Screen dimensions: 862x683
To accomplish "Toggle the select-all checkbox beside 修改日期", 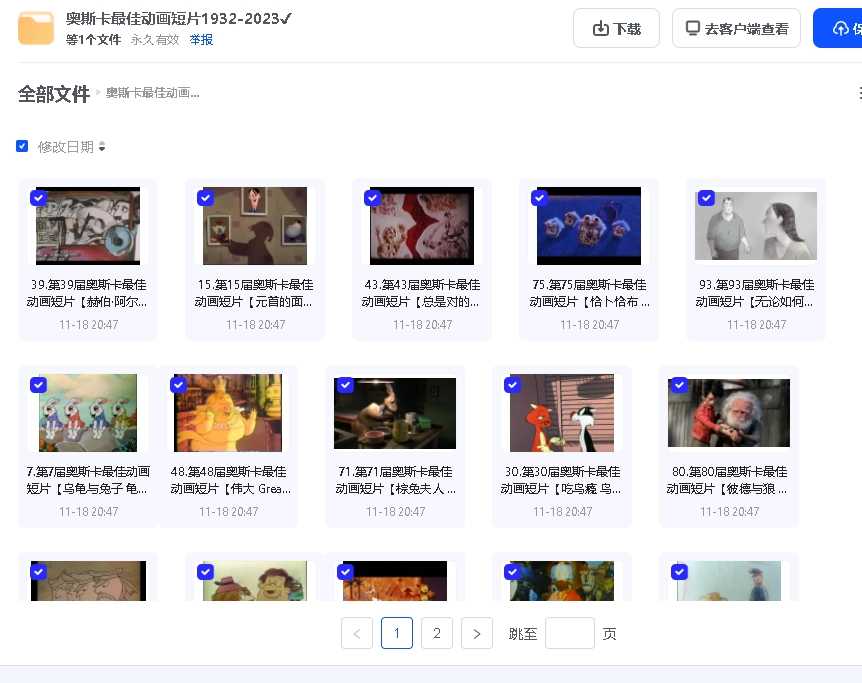I will [x=22, y=146].
